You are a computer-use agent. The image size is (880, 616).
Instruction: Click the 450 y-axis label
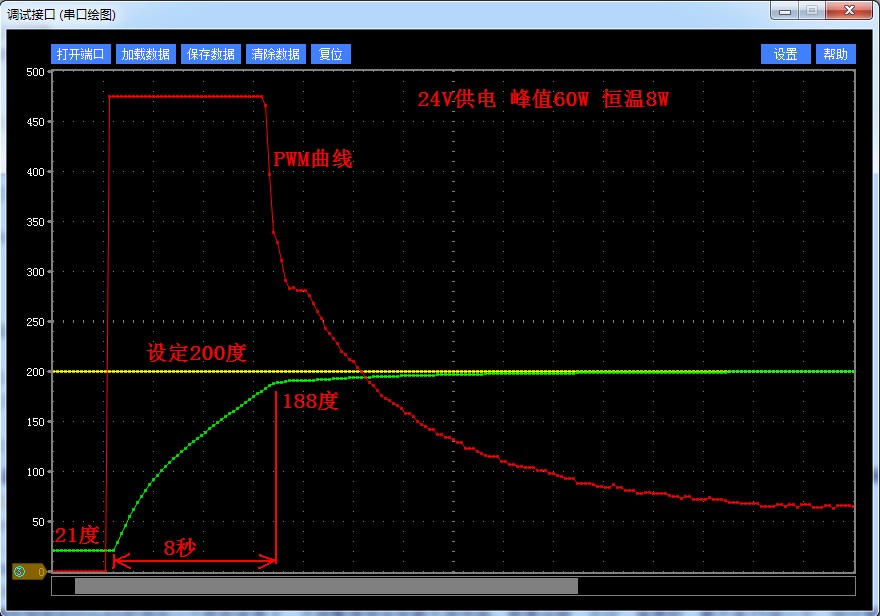coord(35,122)
